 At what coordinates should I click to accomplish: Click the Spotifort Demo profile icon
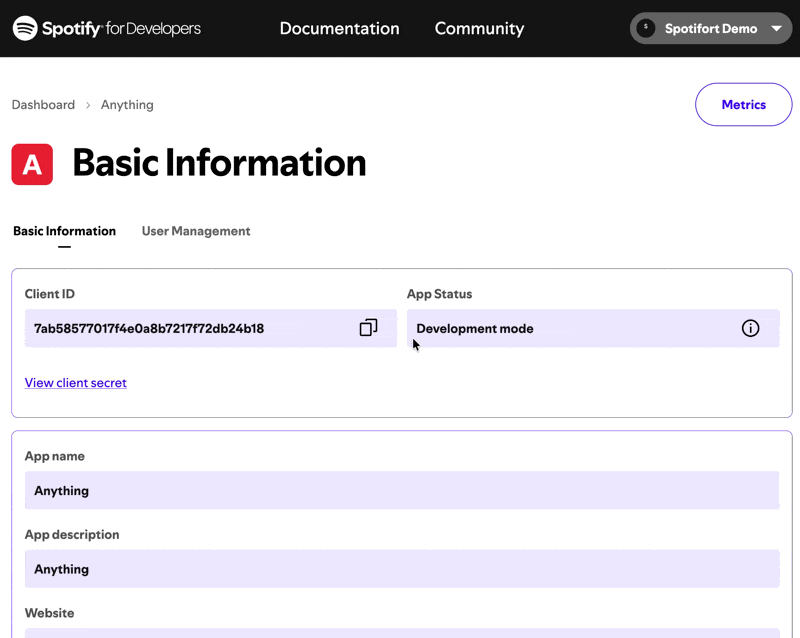tap(646, 28)
